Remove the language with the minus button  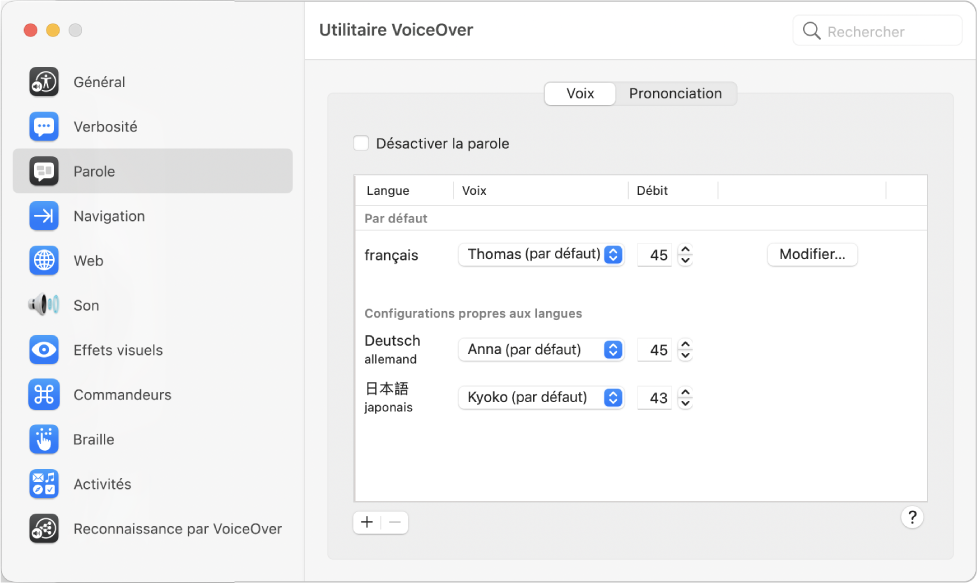tap(395, 522)
